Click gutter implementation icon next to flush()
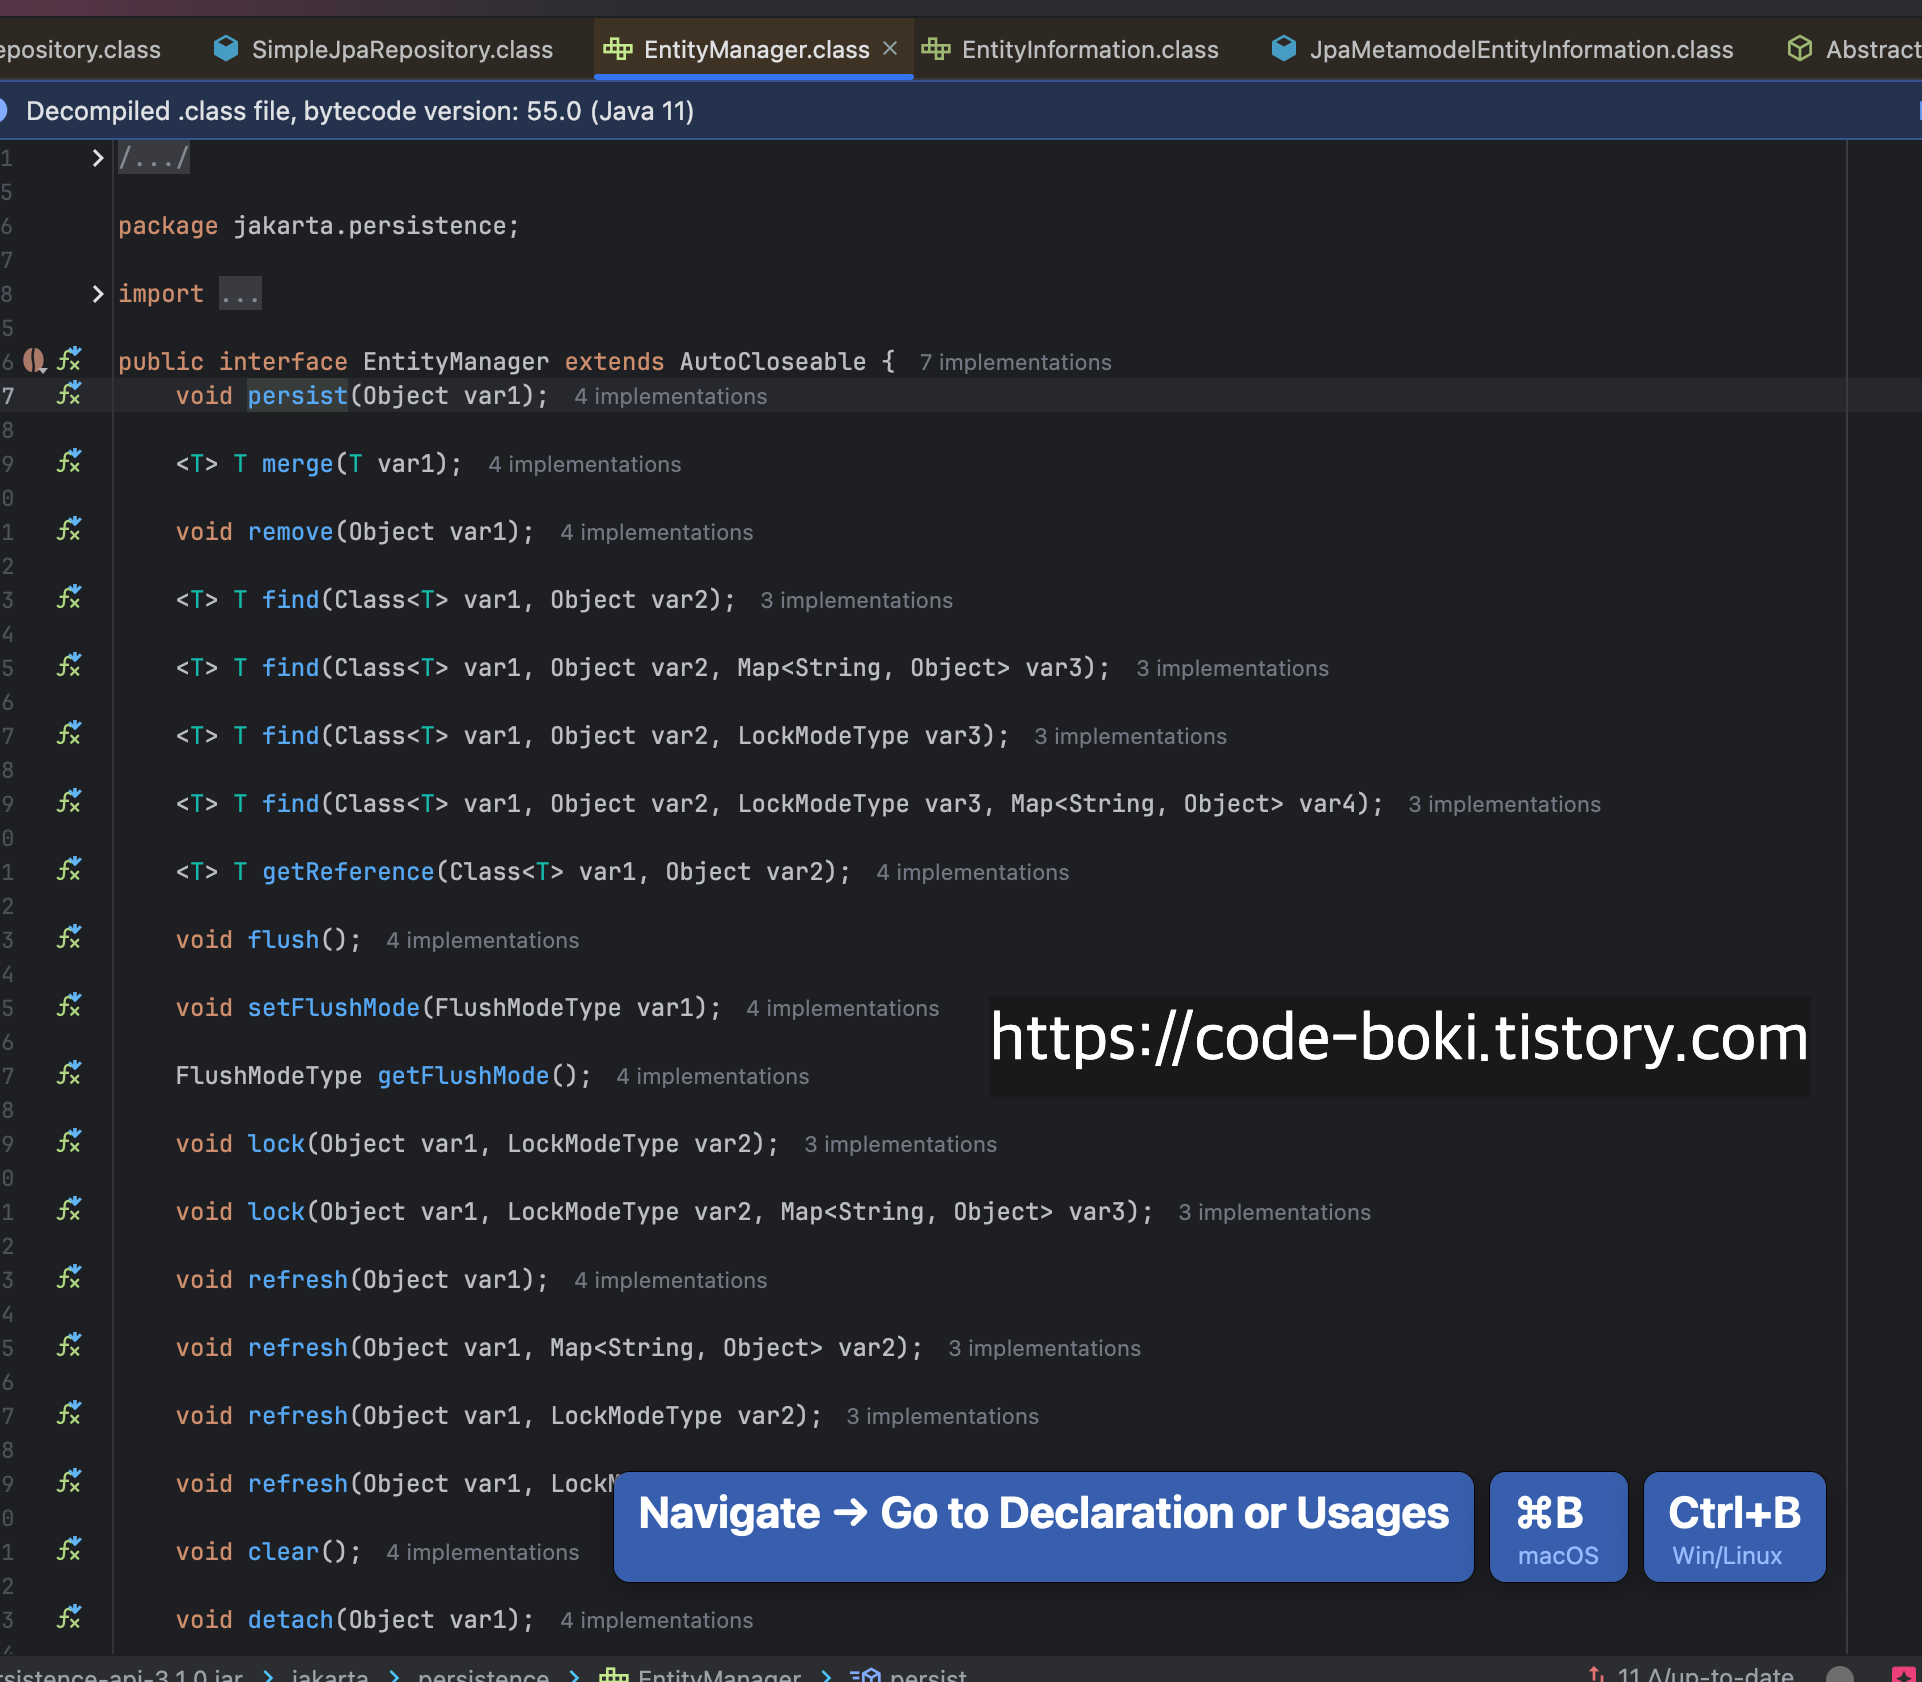The height and width of the screenshot is (1682, 1922). click(68, 938)
